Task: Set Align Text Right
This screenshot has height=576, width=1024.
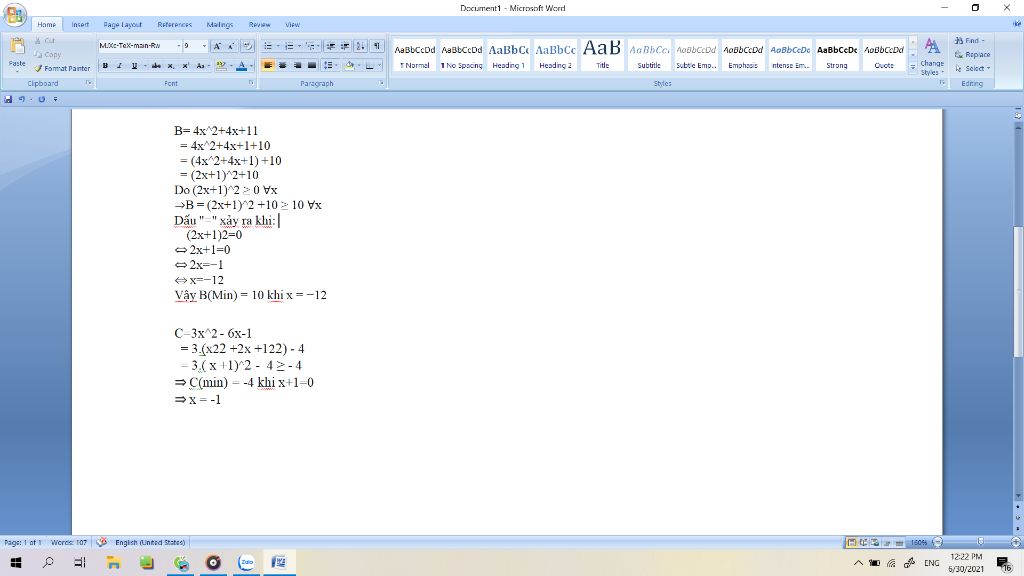Action: [x=297, y=65]
